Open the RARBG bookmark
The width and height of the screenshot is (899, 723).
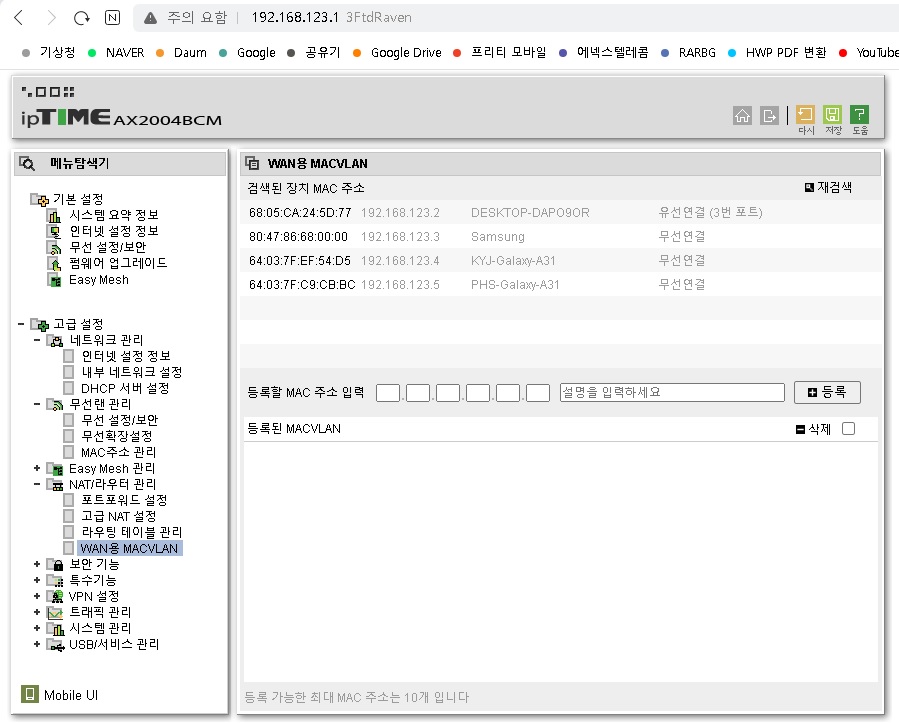click(697, 53)
